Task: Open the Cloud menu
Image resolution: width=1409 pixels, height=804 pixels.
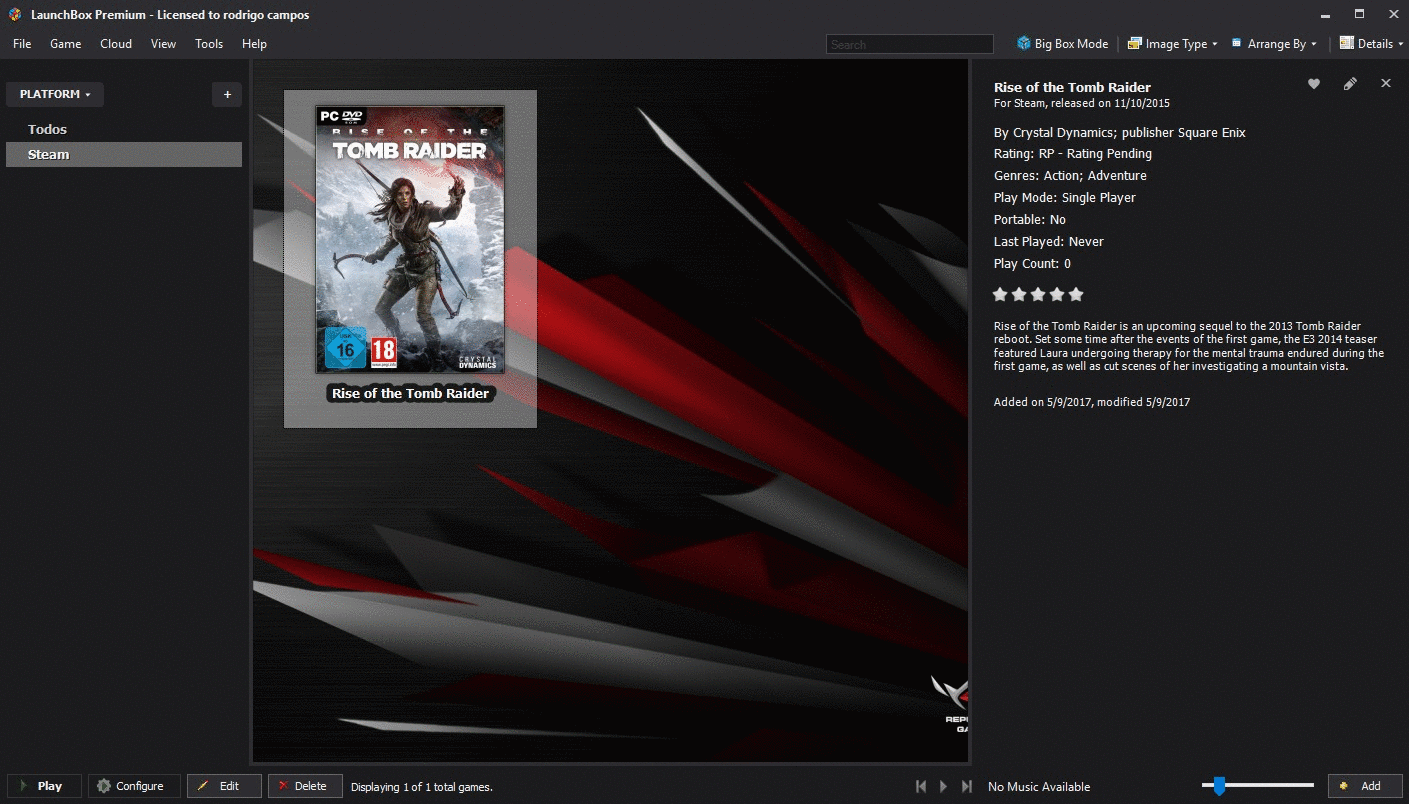Action: coord(116,44)
